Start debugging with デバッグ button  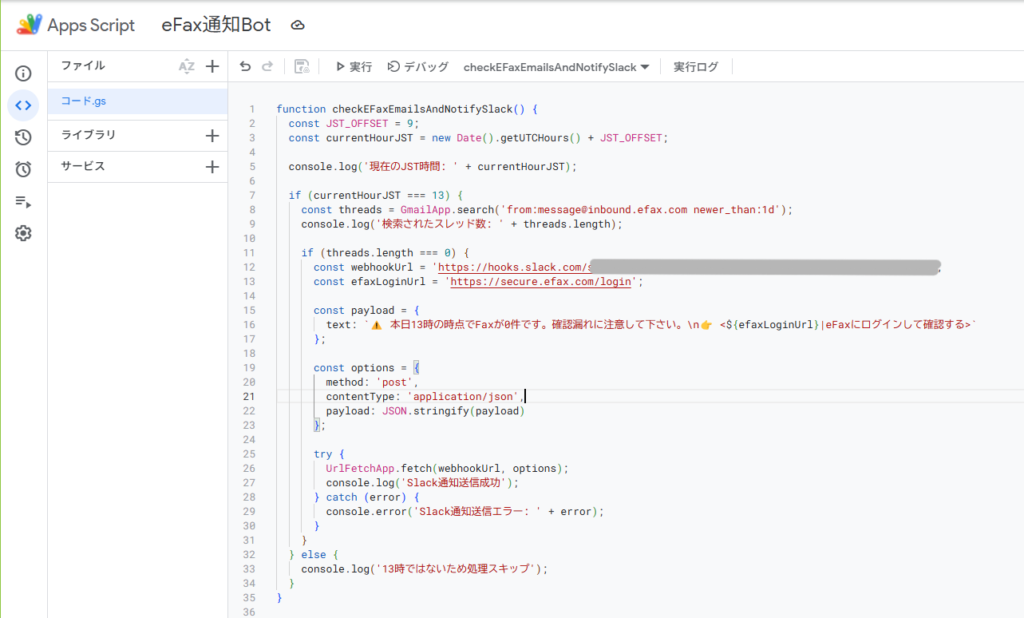coord(417,67)
